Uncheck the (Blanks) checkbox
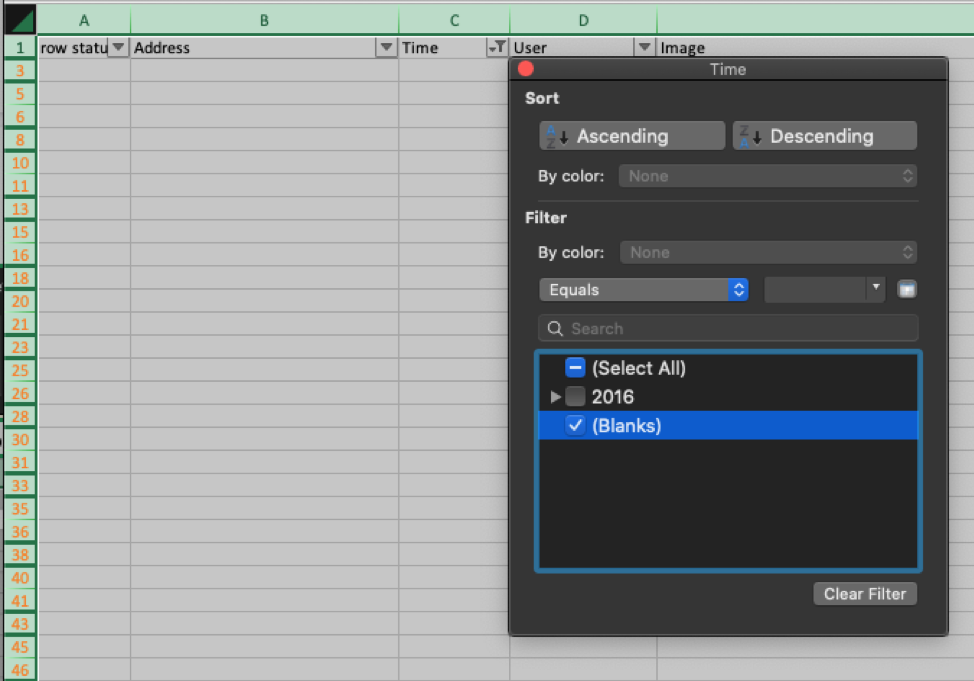 [x=575, y=425]
